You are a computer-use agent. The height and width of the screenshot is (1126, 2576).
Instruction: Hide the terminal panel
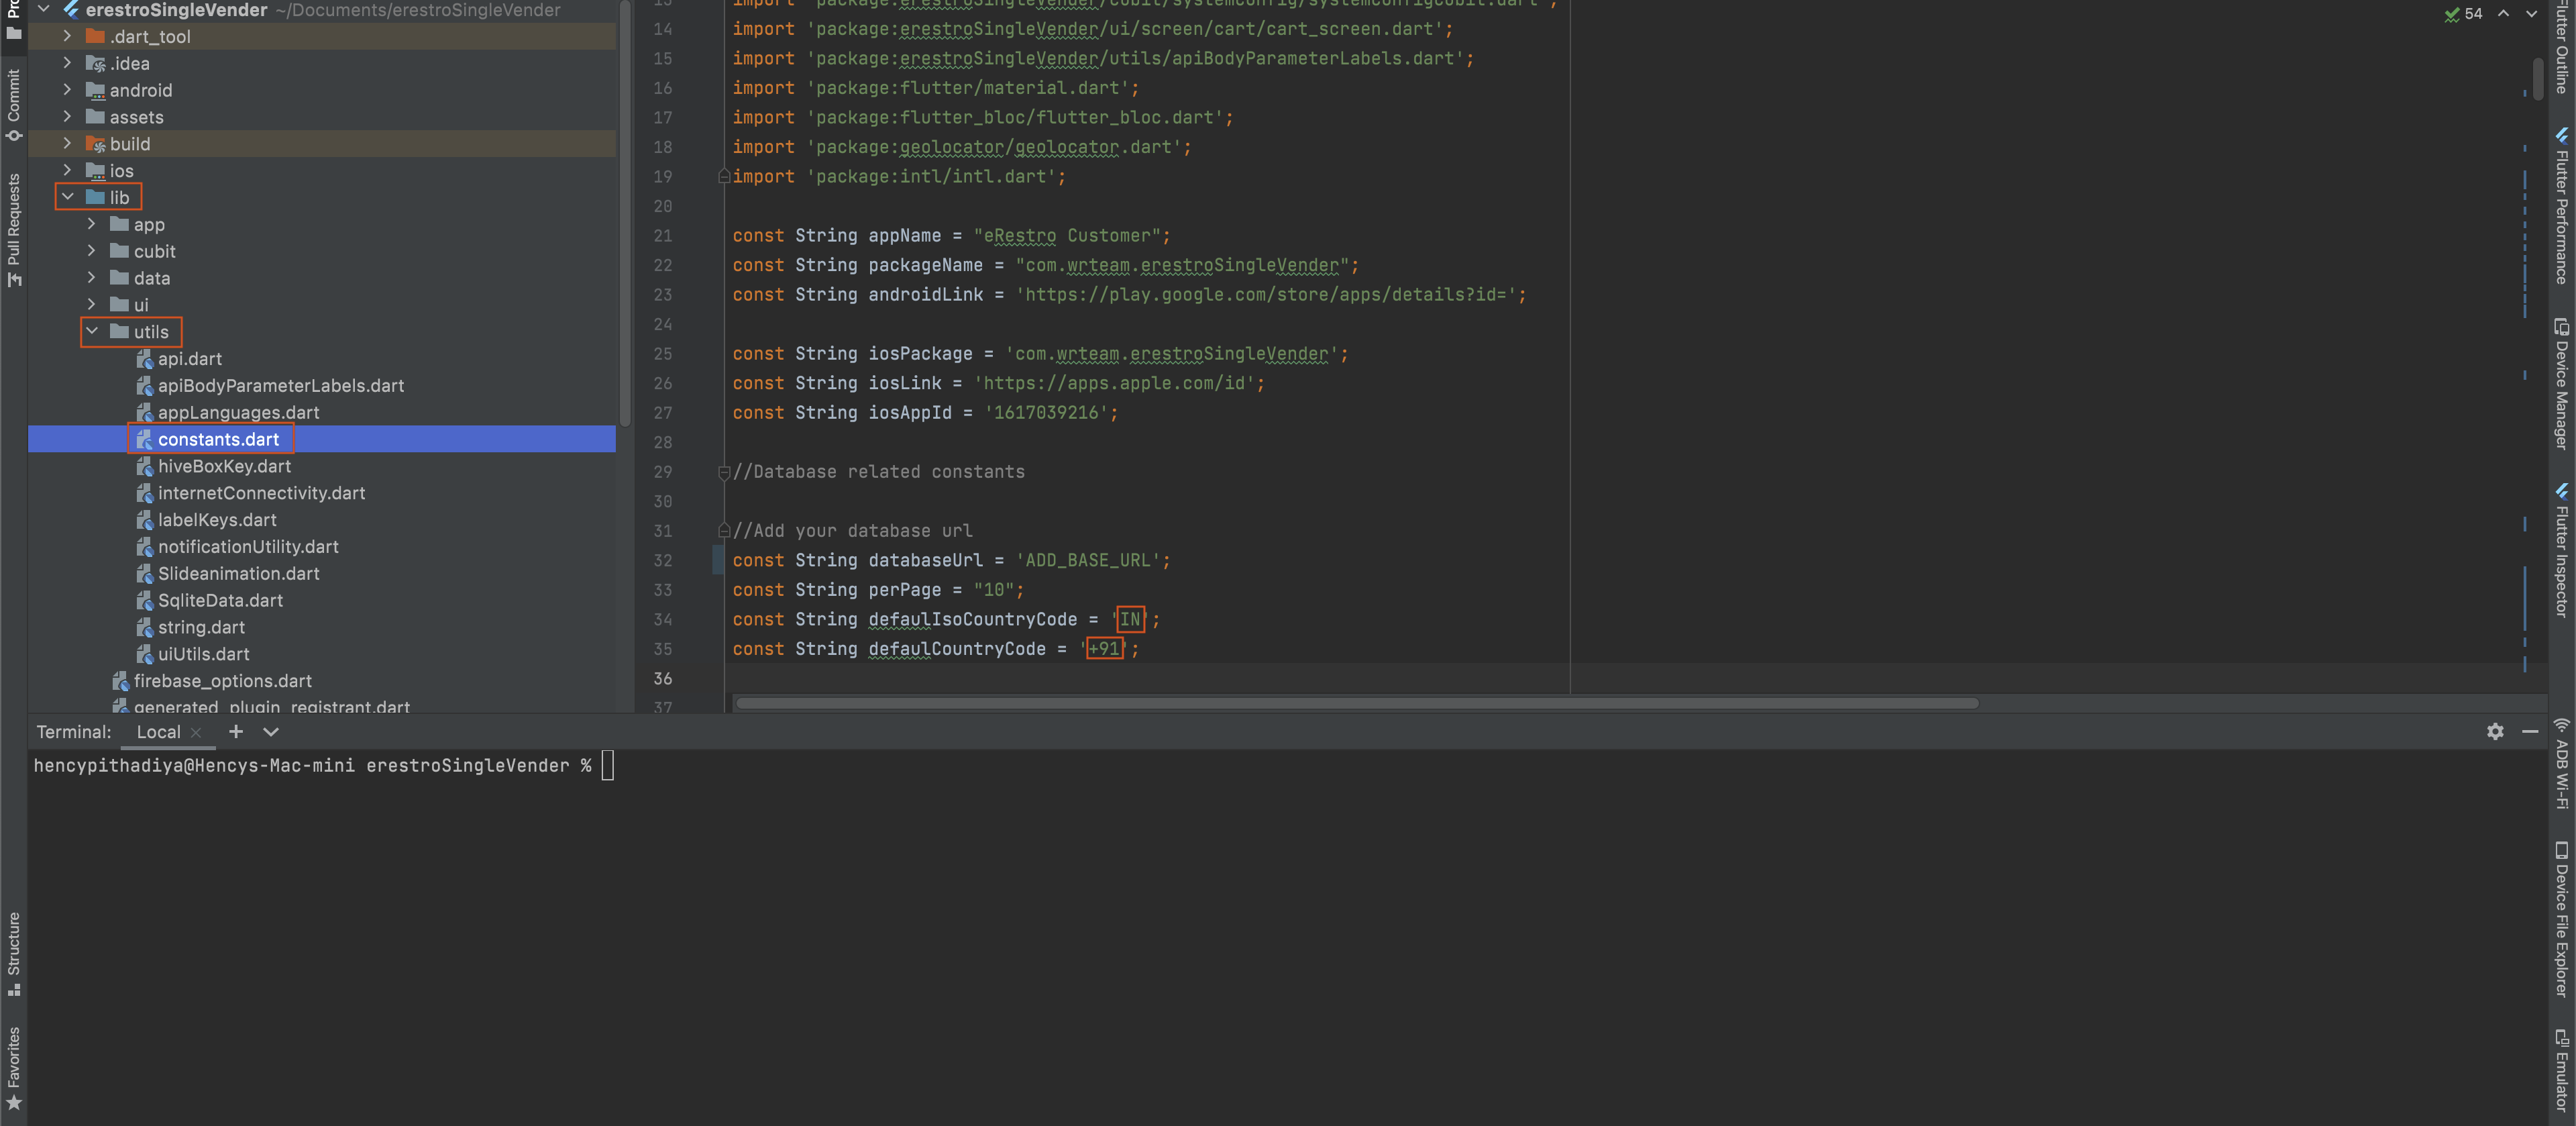click(x=2530, y=732)
